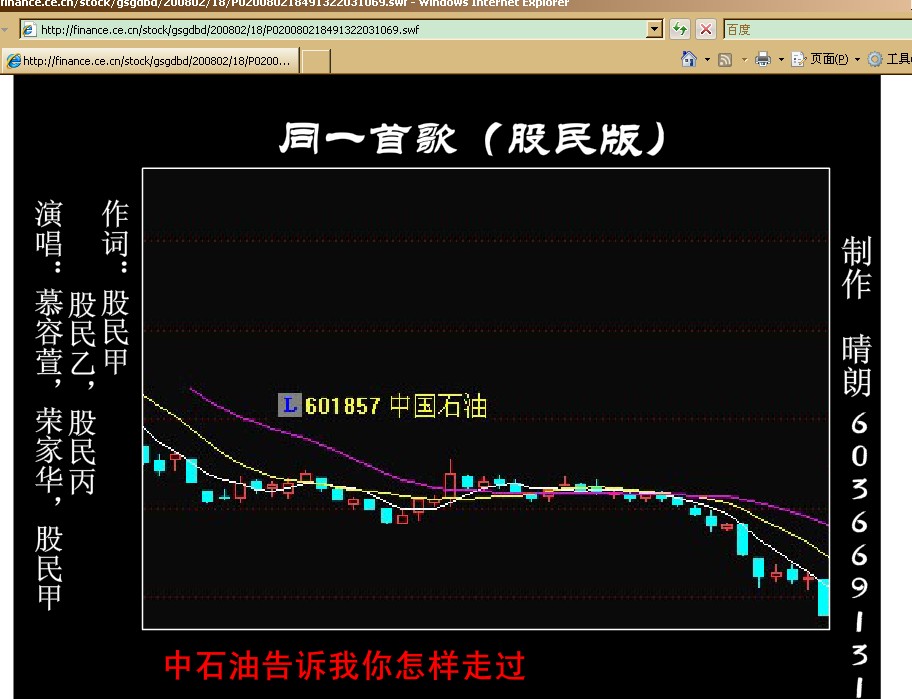This screenshot has height=699, width=912.
Task: Refresh the current webpage
Action: 680,29
